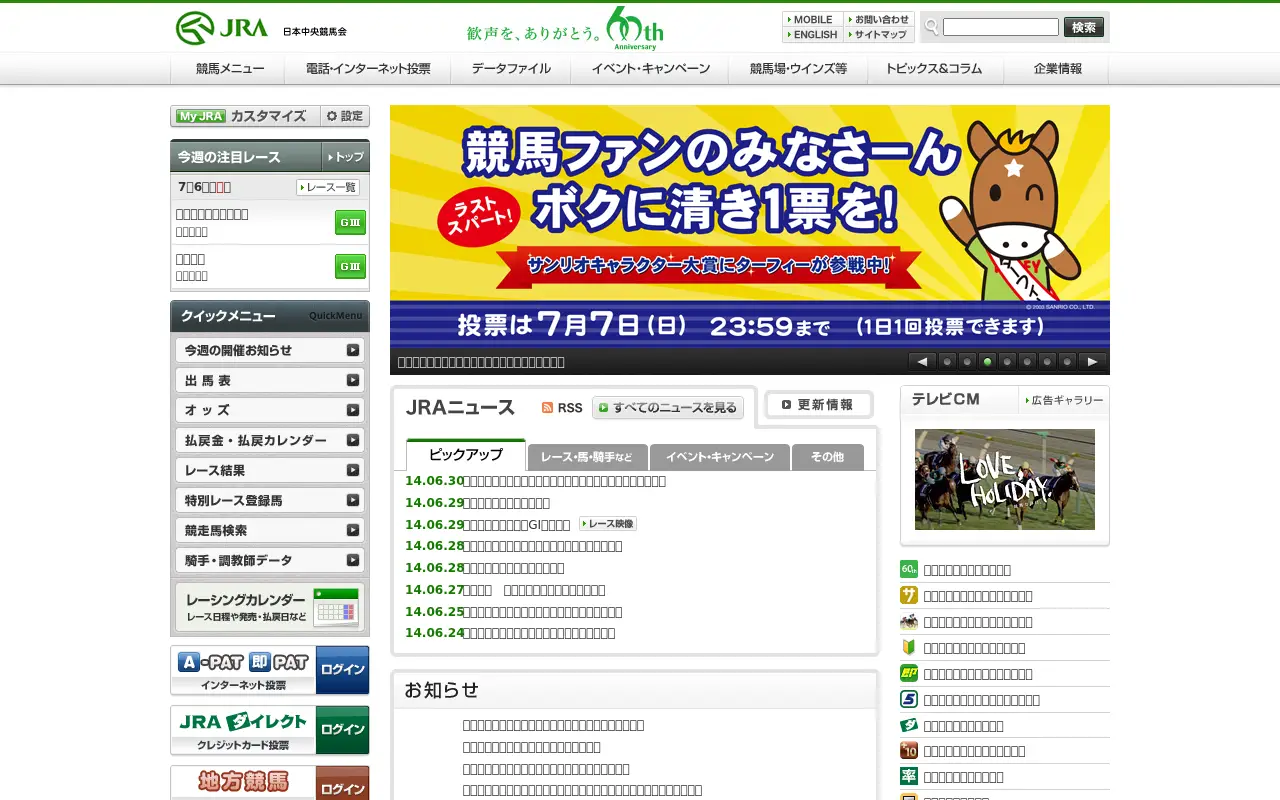This screenshot has width=1280, height=800.
Task: Select the last banner slide dot
Action: pos(1067,361)
